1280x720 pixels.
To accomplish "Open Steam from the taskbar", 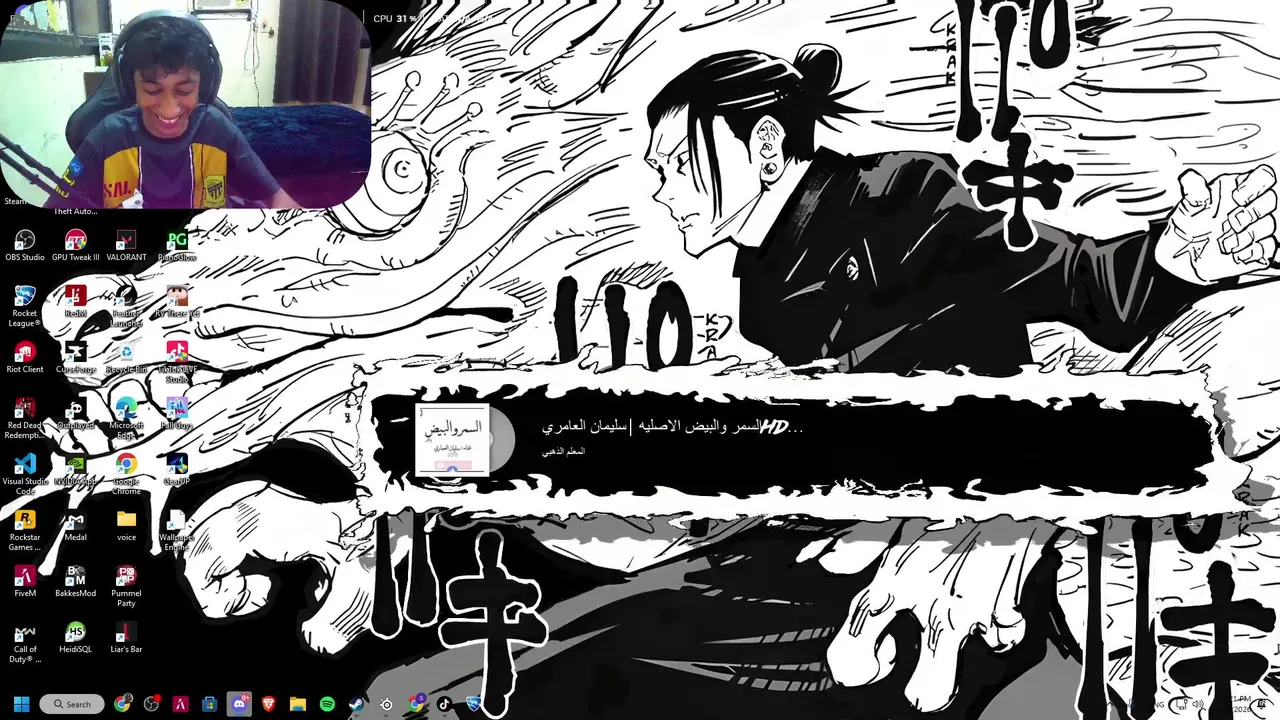I will pos(356,704).
